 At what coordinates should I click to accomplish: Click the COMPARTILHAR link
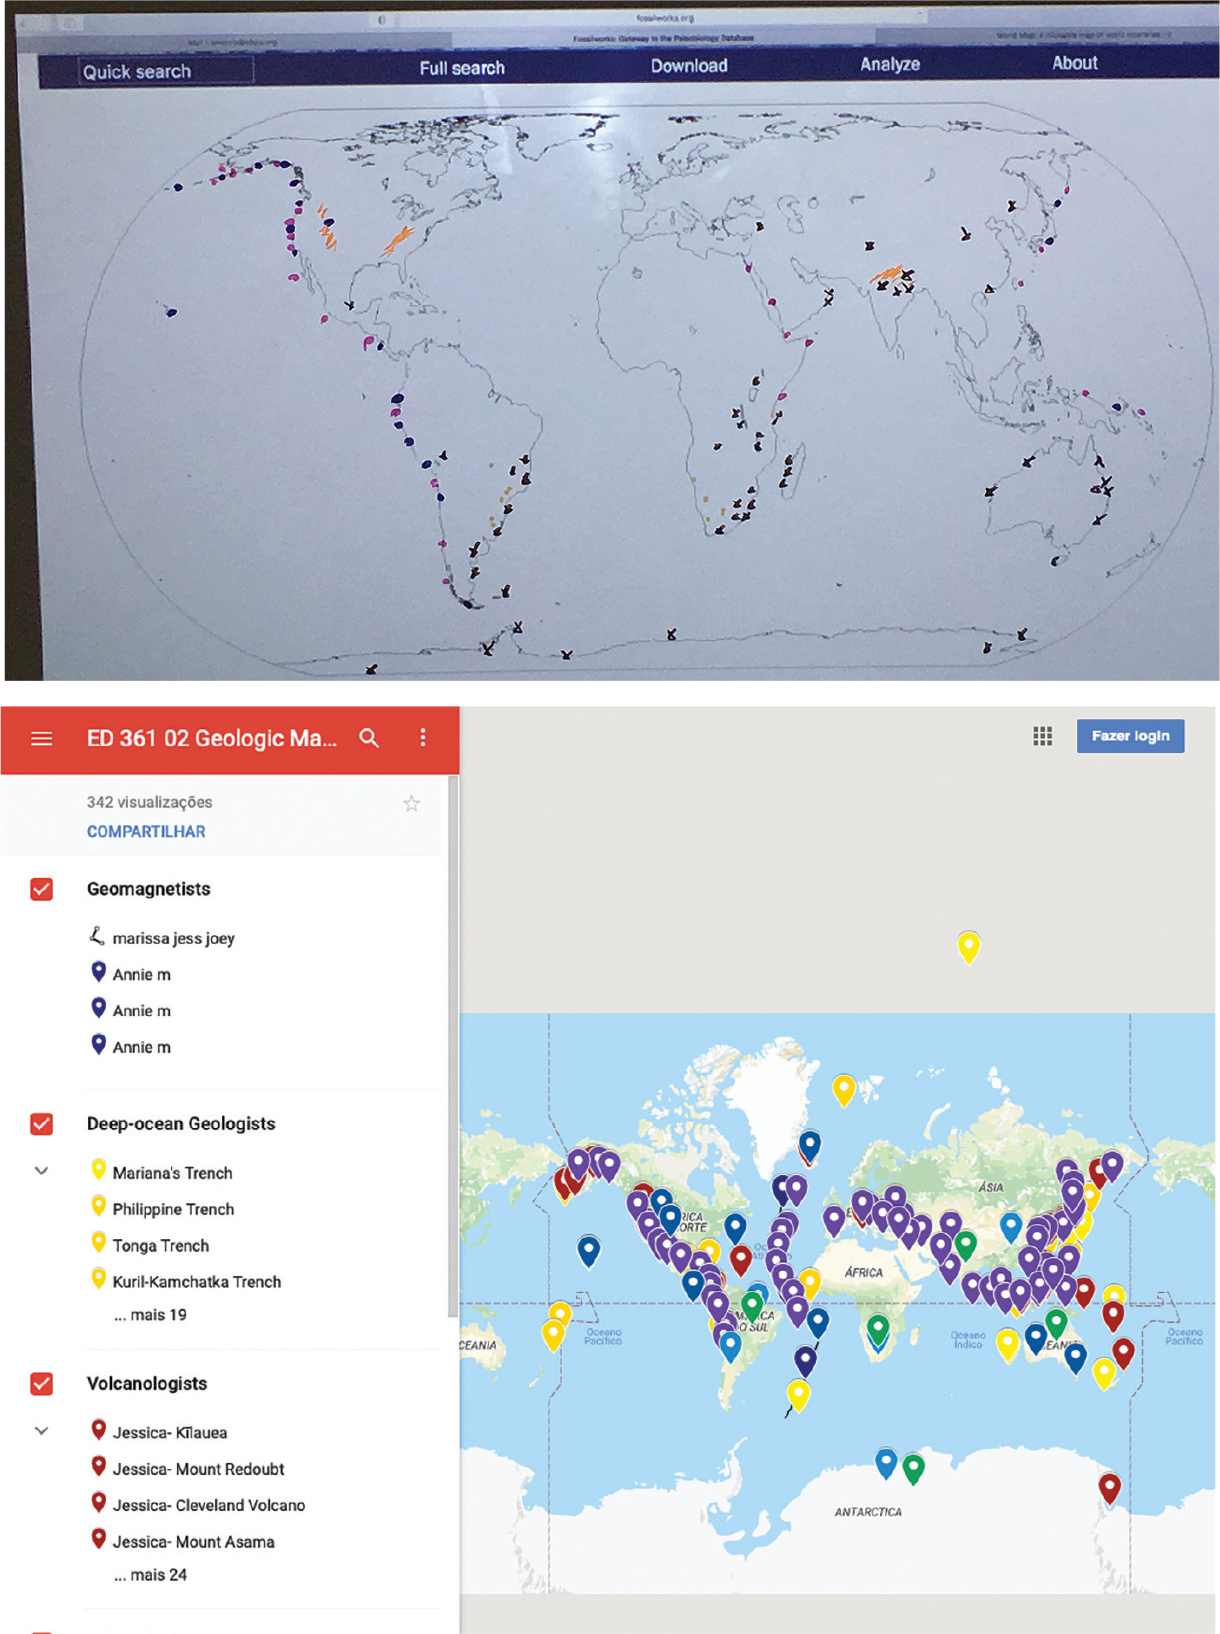pos(146,832)
